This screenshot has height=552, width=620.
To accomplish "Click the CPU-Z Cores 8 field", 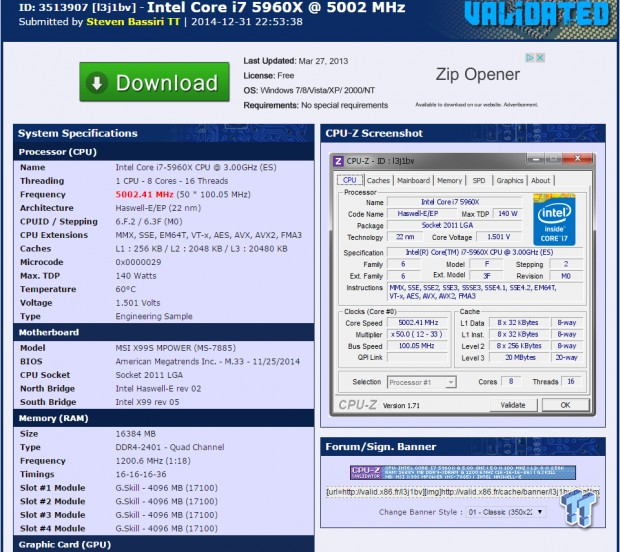I will point(510,381).
